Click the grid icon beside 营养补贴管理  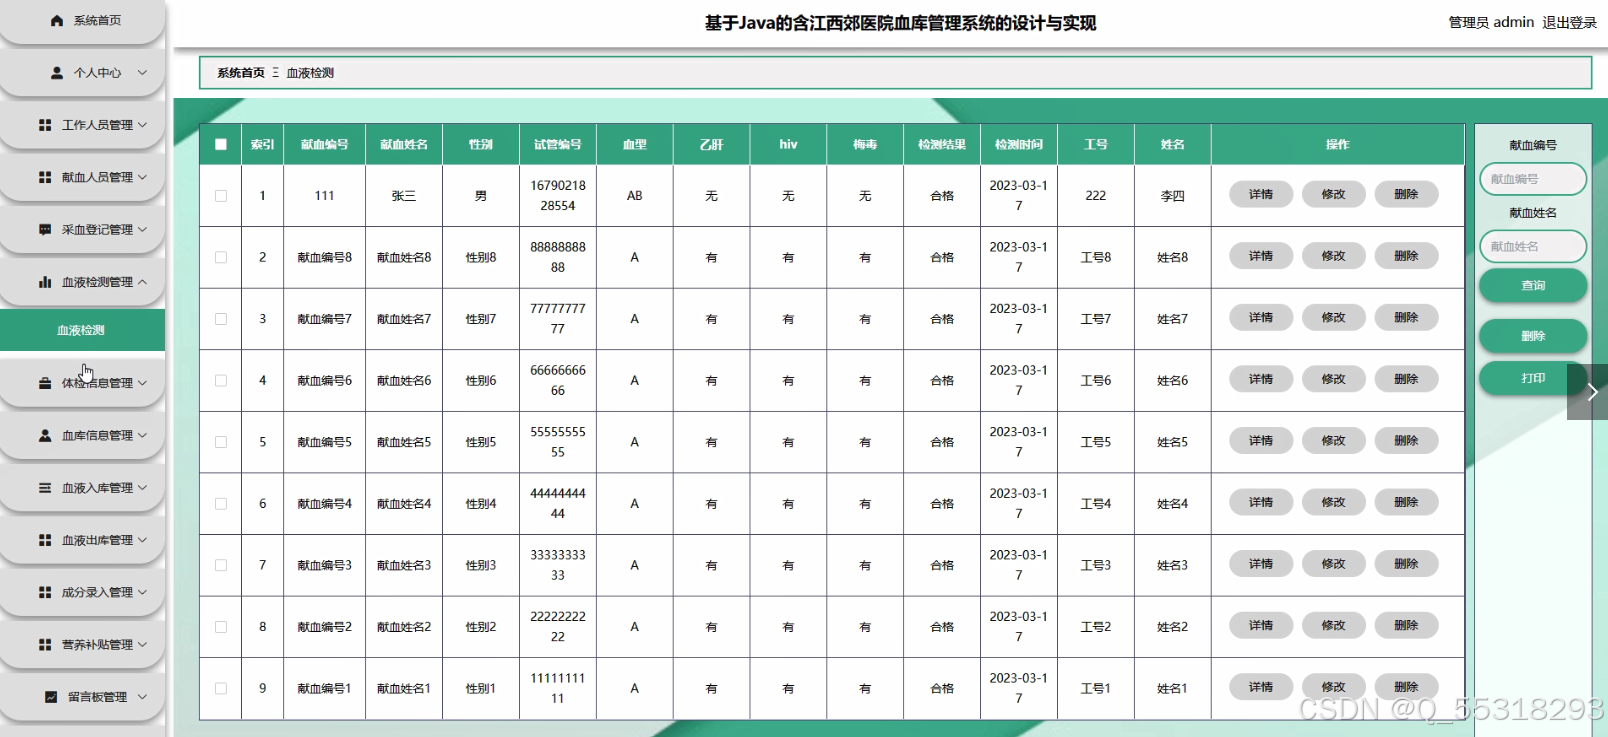point(45,645)
